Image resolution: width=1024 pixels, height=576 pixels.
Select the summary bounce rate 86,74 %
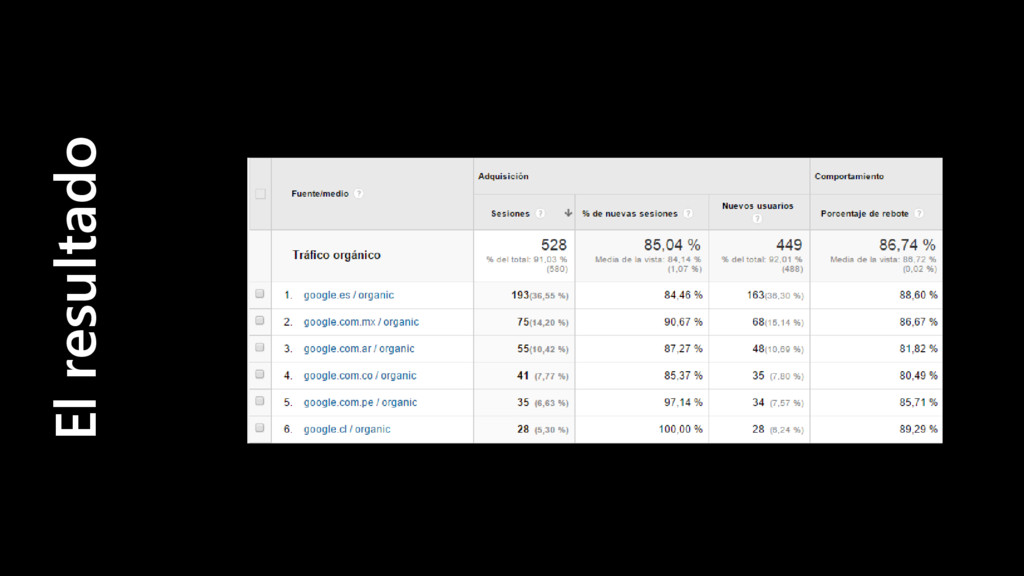click(x=907, y=245)
